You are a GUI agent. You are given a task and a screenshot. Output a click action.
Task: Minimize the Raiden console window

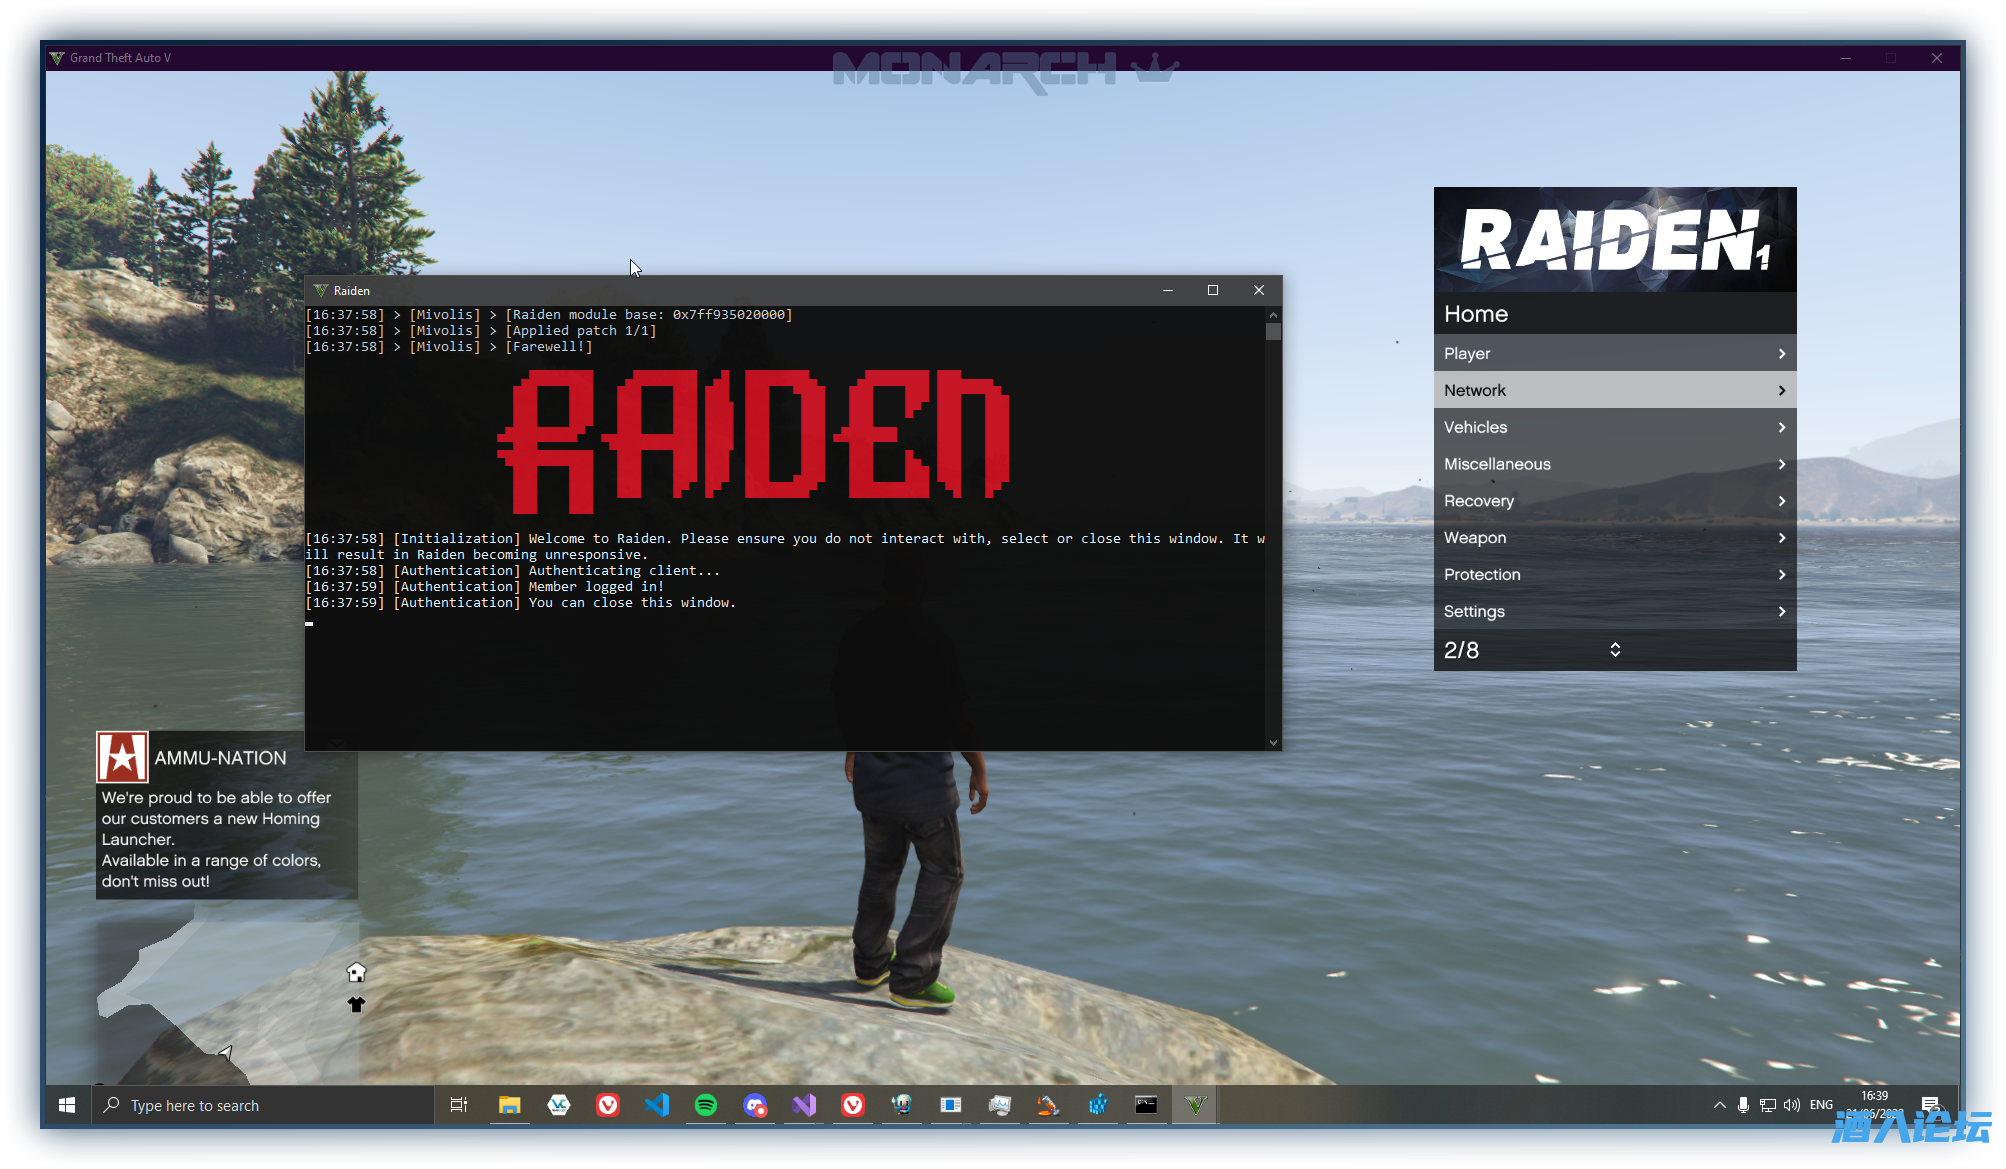point(1167,290)
